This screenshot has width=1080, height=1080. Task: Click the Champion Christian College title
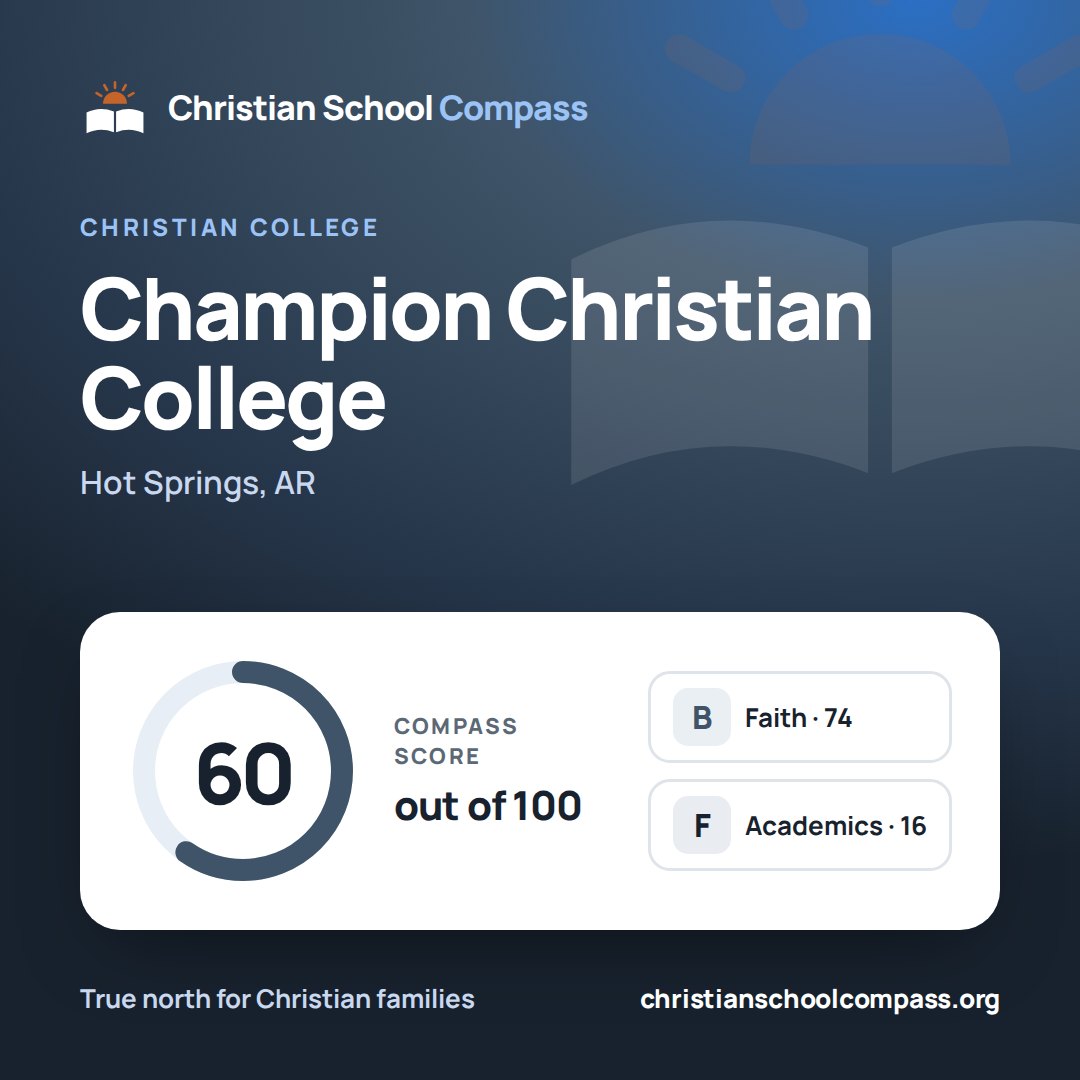pyautogui.click(x=477, y=355)
